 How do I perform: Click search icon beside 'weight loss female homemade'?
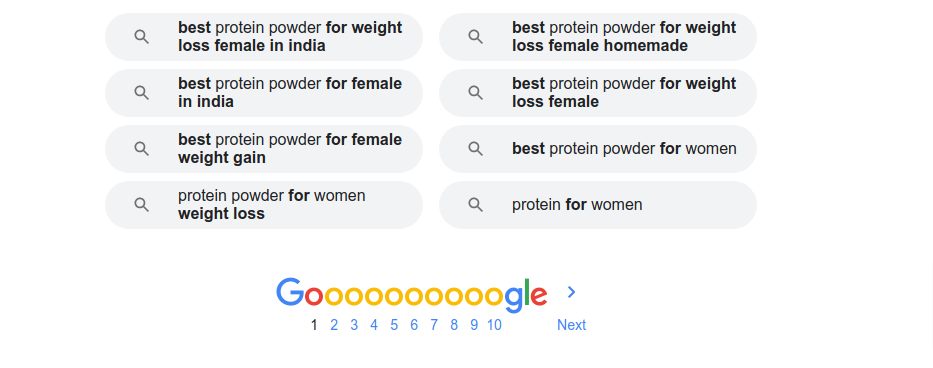pos(475,37)
